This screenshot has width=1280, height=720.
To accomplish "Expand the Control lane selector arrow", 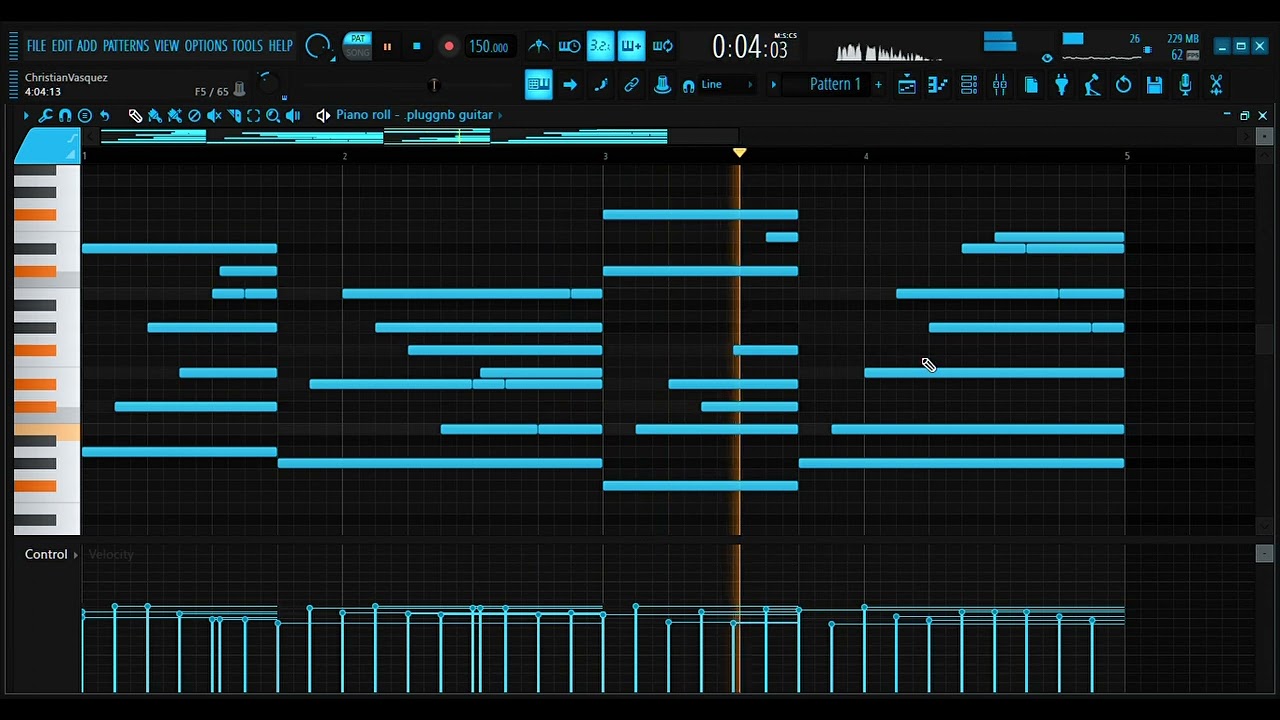I will (x=75, y=554).
